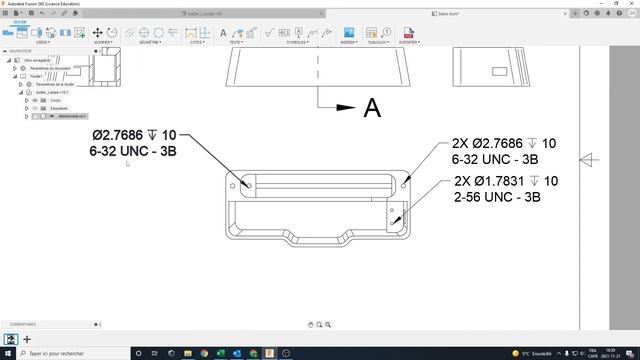Add a new document tab with plus
The height and width of the screenshot is (360, 640).
click(575, 13)
